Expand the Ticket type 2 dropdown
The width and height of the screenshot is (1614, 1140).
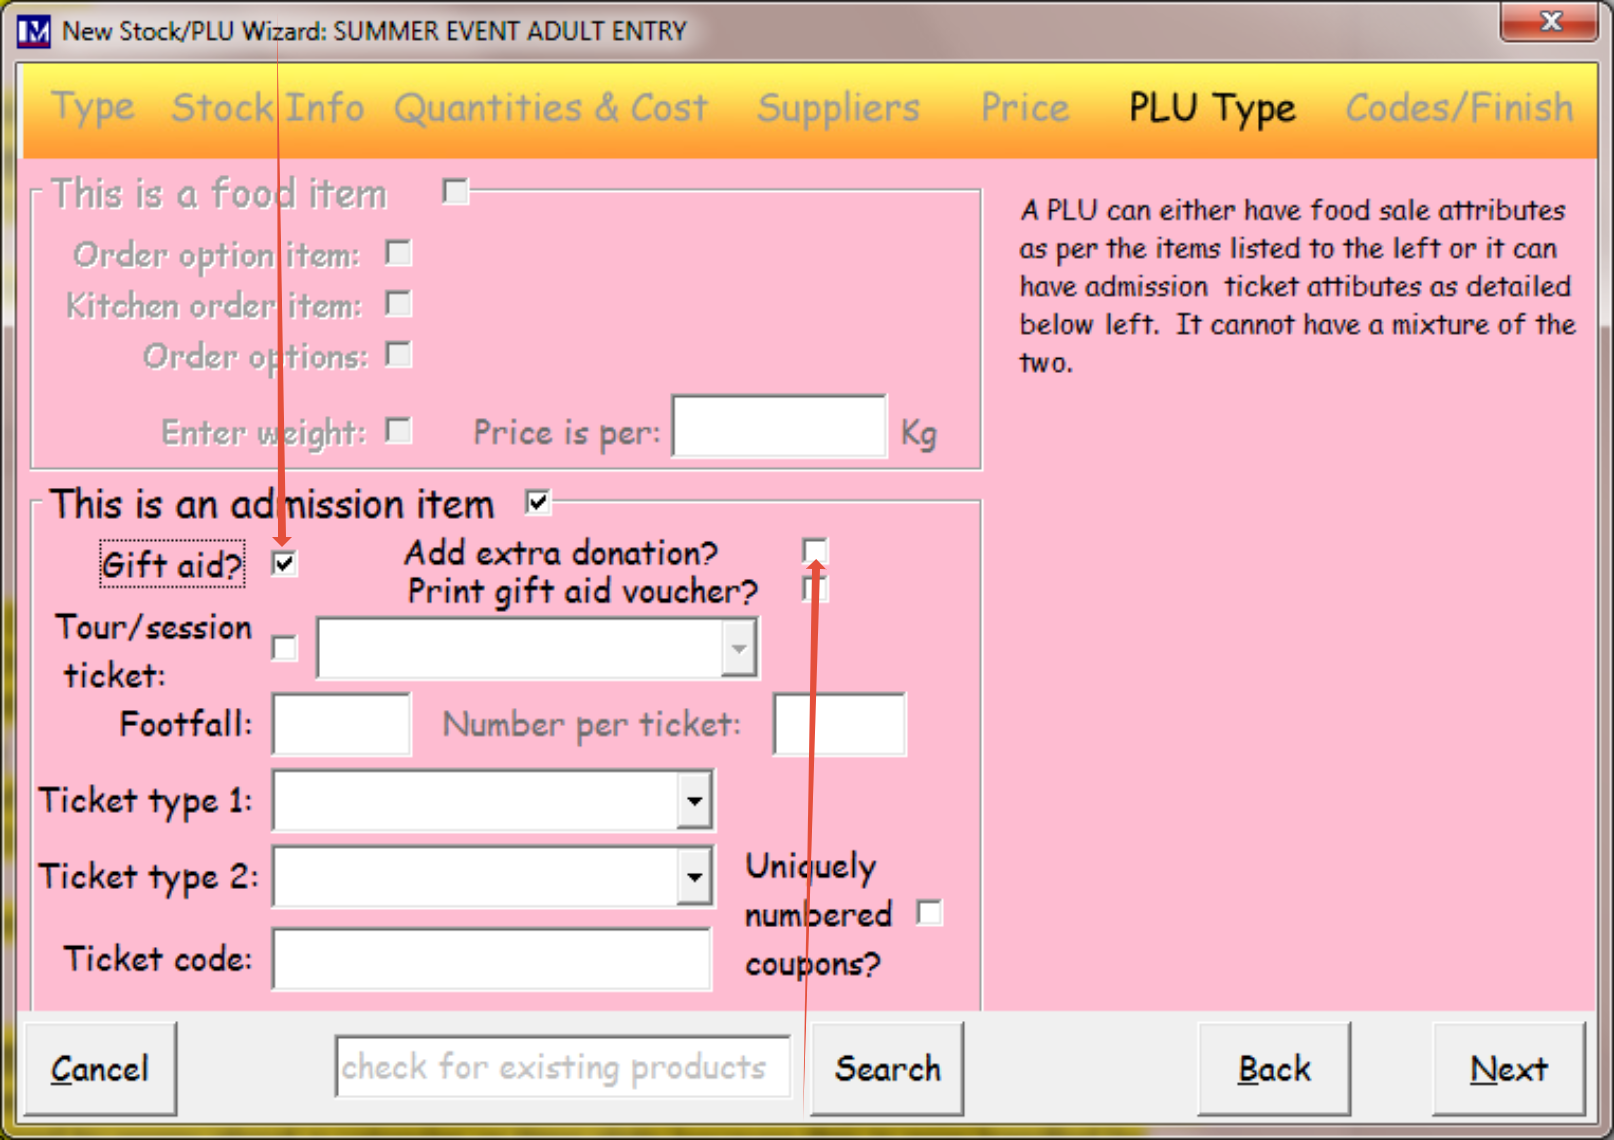point(694,877)
